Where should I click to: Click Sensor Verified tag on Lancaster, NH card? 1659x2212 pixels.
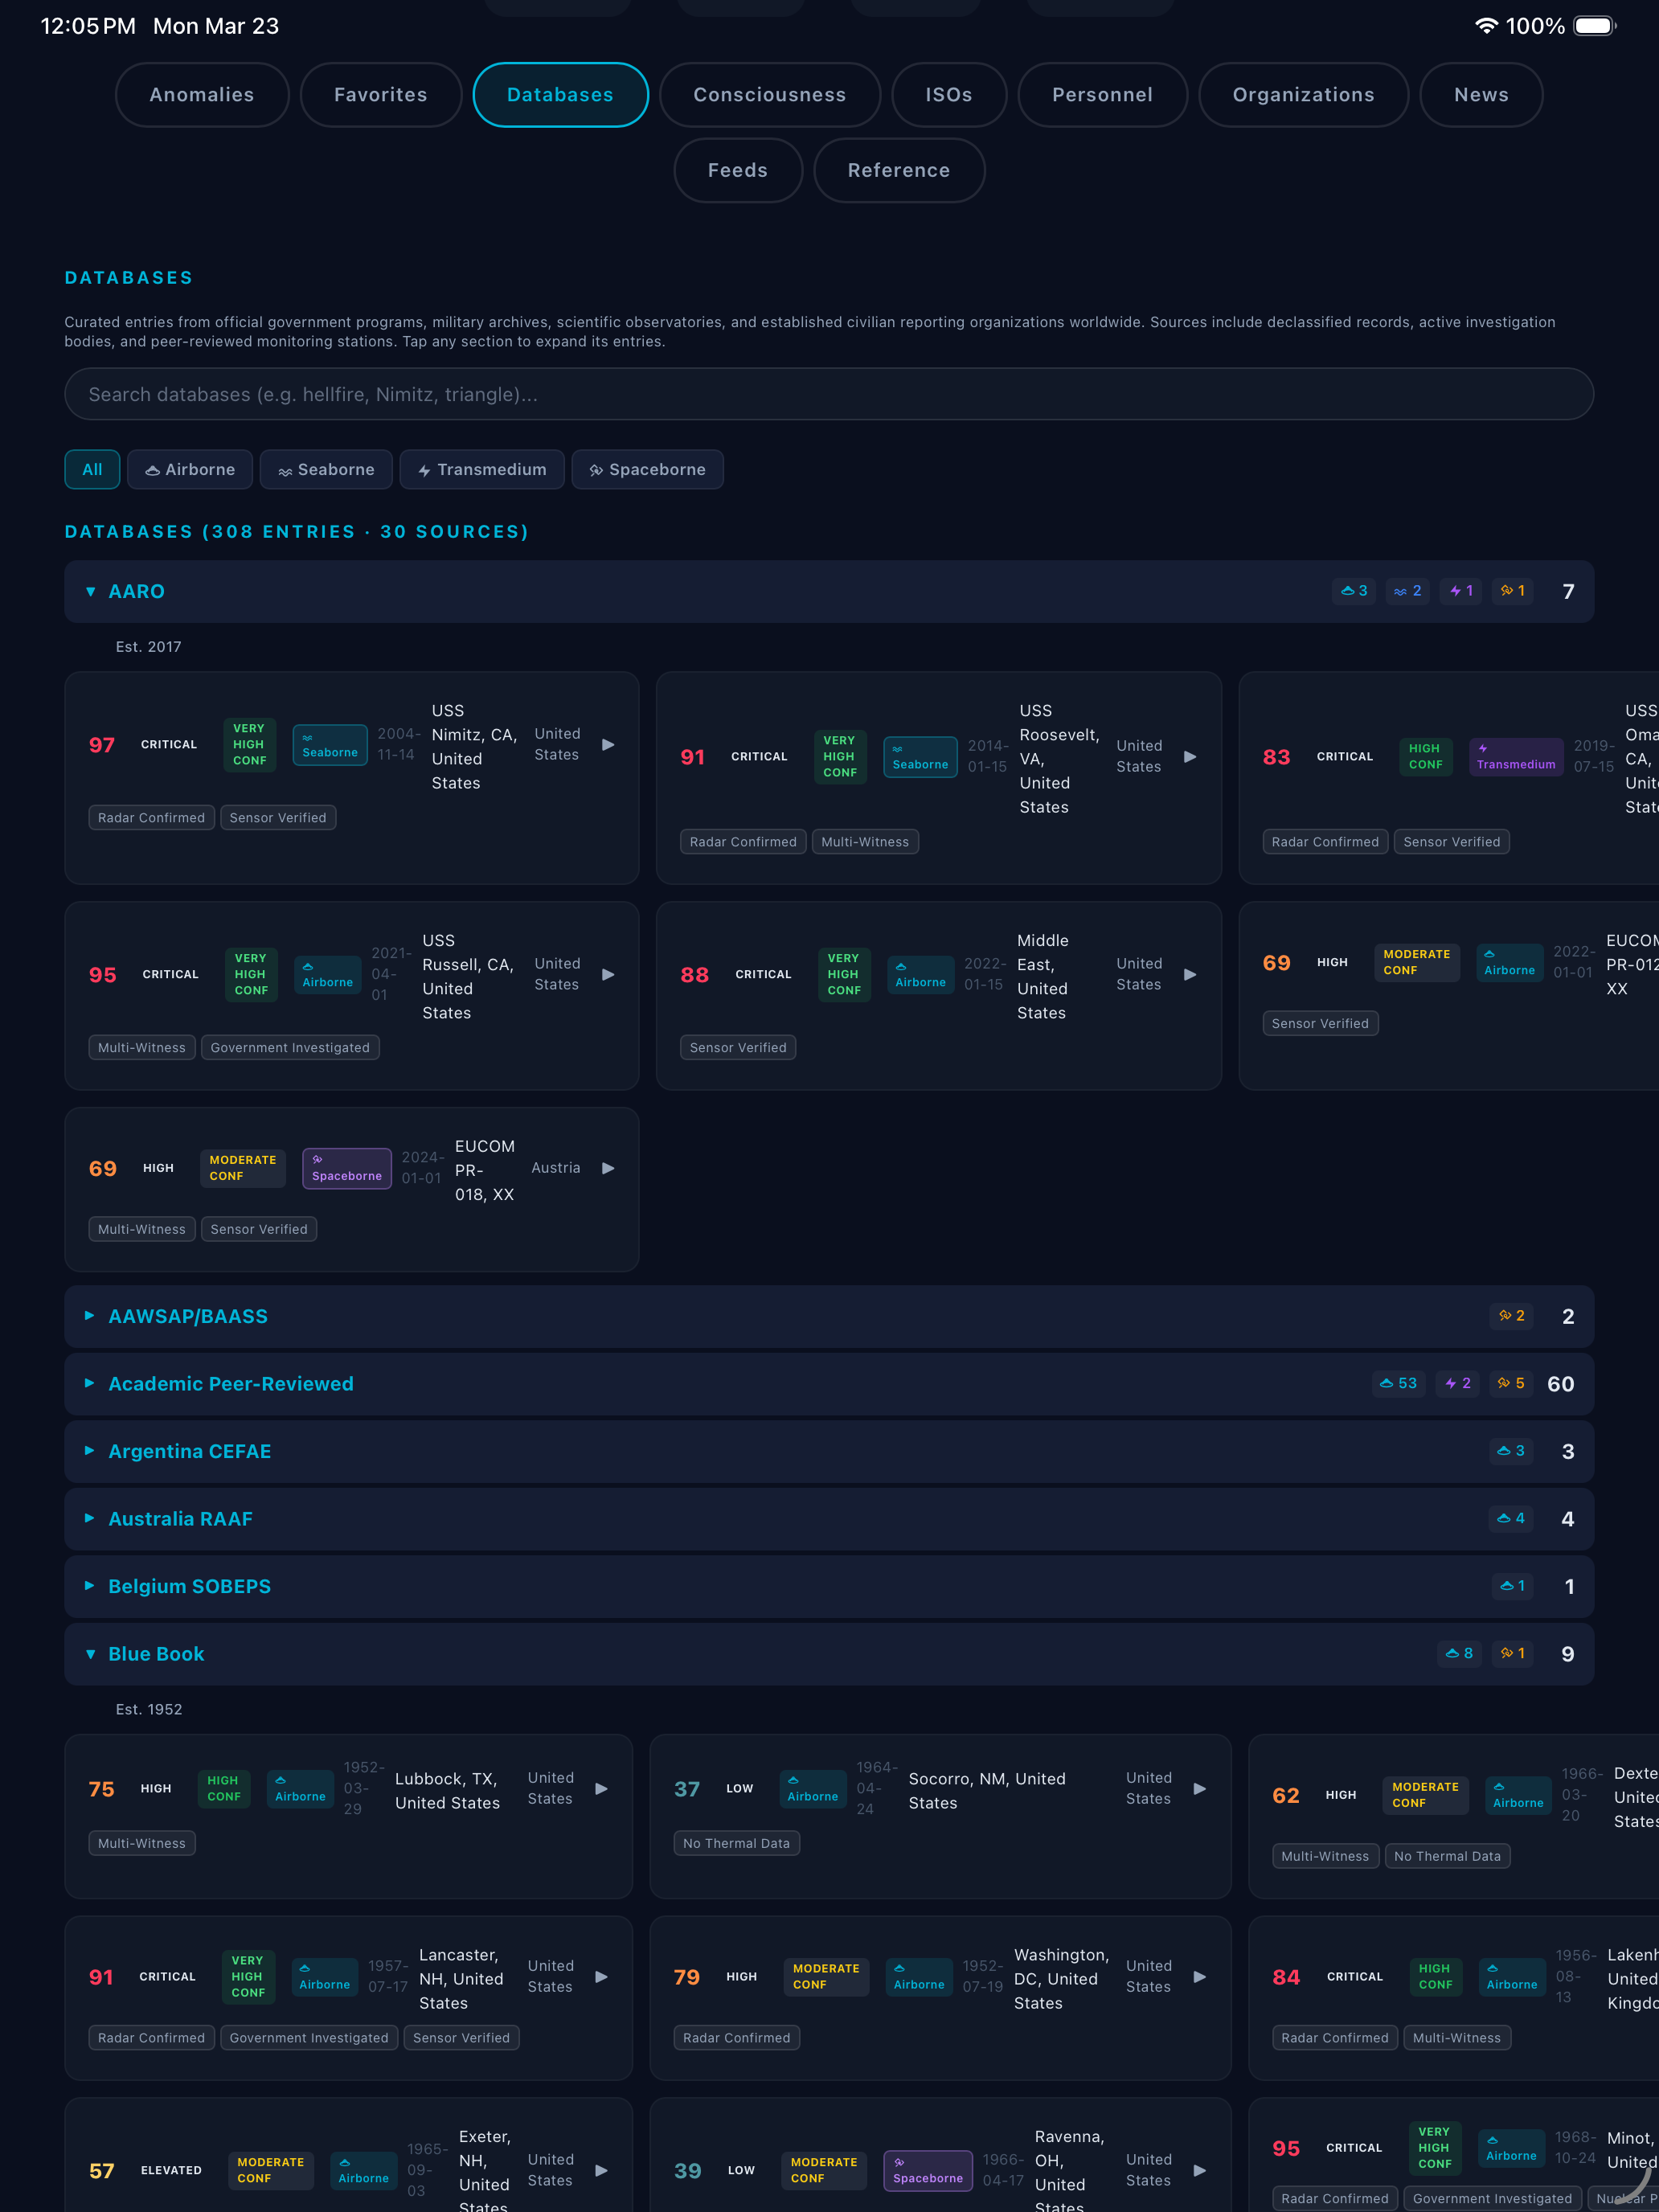coord(461,2038)
